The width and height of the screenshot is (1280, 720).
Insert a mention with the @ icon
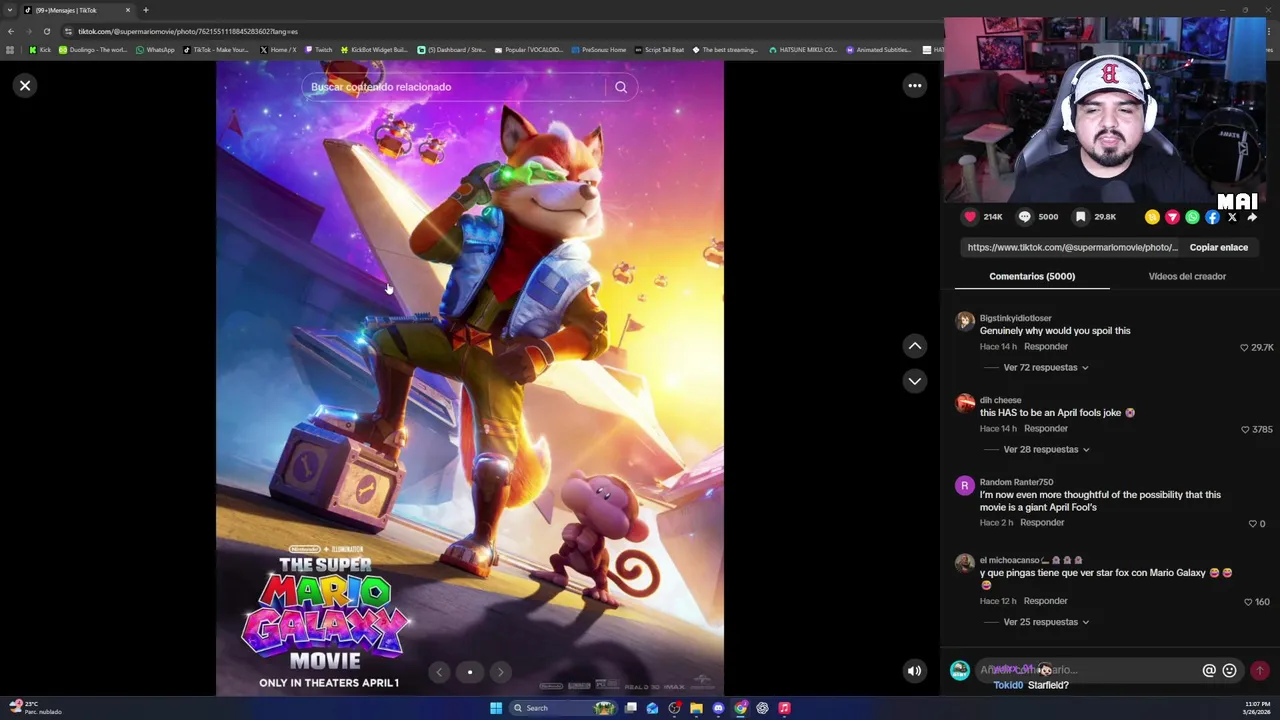1209,671
